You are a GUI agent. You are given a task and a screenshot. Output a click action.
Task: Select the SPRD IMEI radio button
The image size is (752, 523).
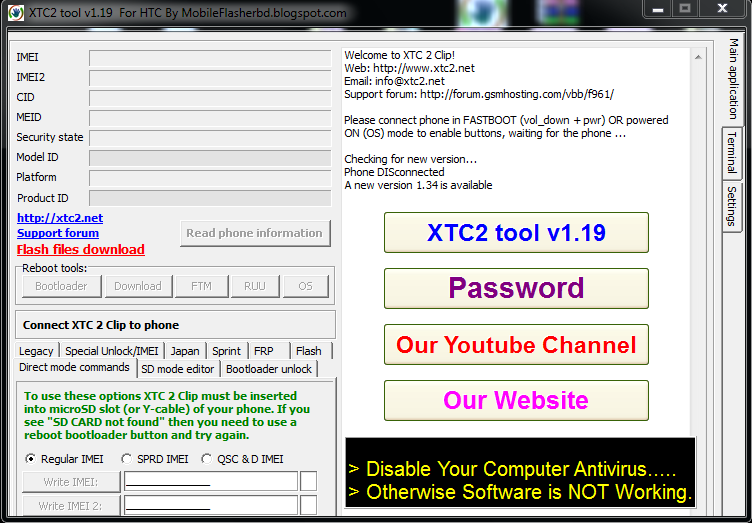126,459
